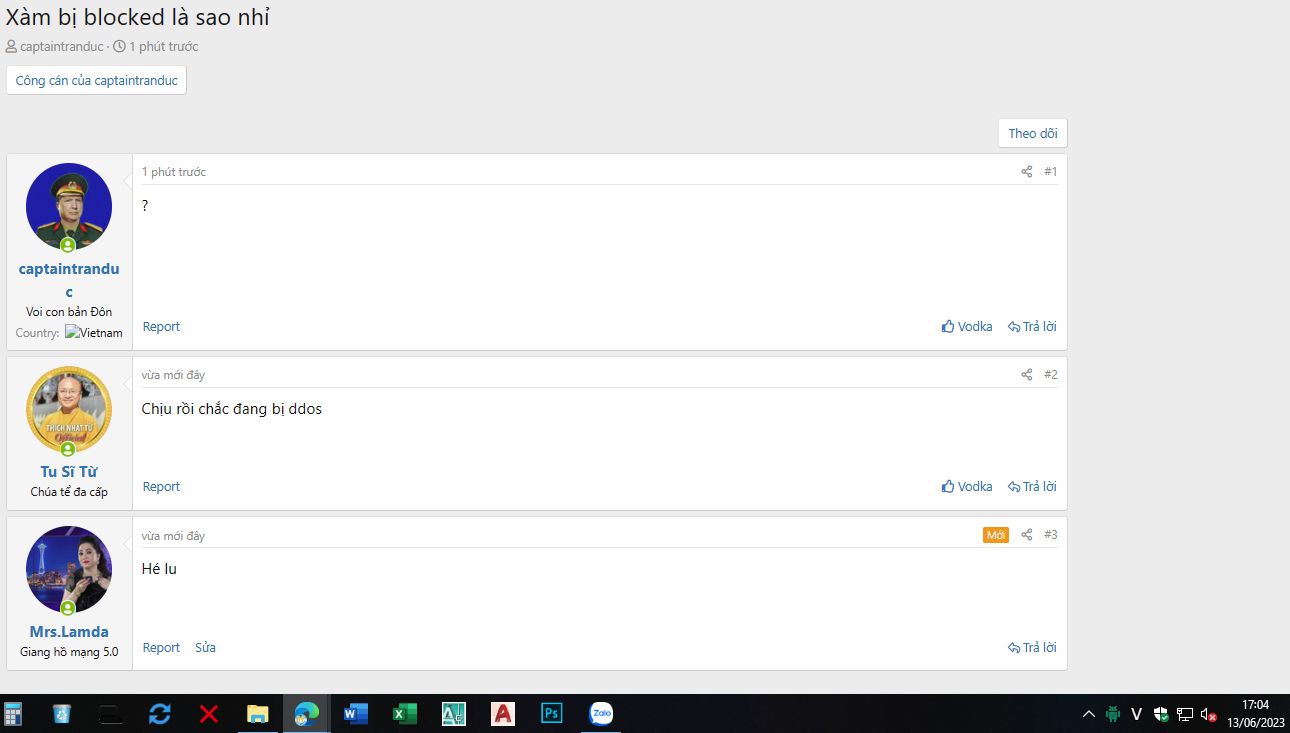Open captaintranduc's avatar profile picture
Image resolution: width=1290 pixels, height=733 pixels.
69,206
